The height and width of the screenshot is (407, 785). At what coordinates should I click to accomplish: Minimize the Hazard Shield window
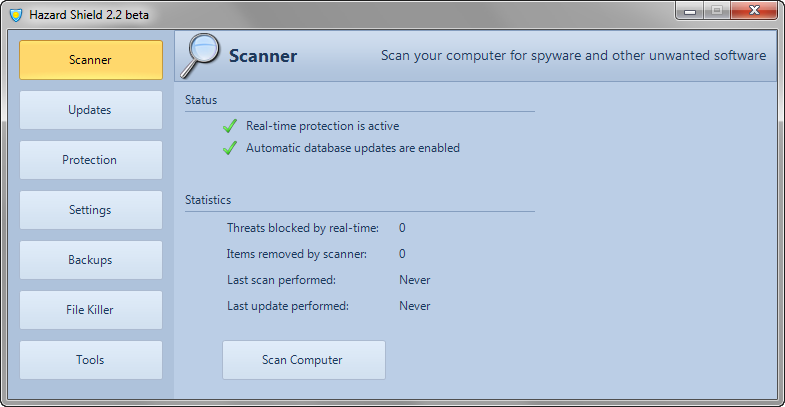[690, 11]
